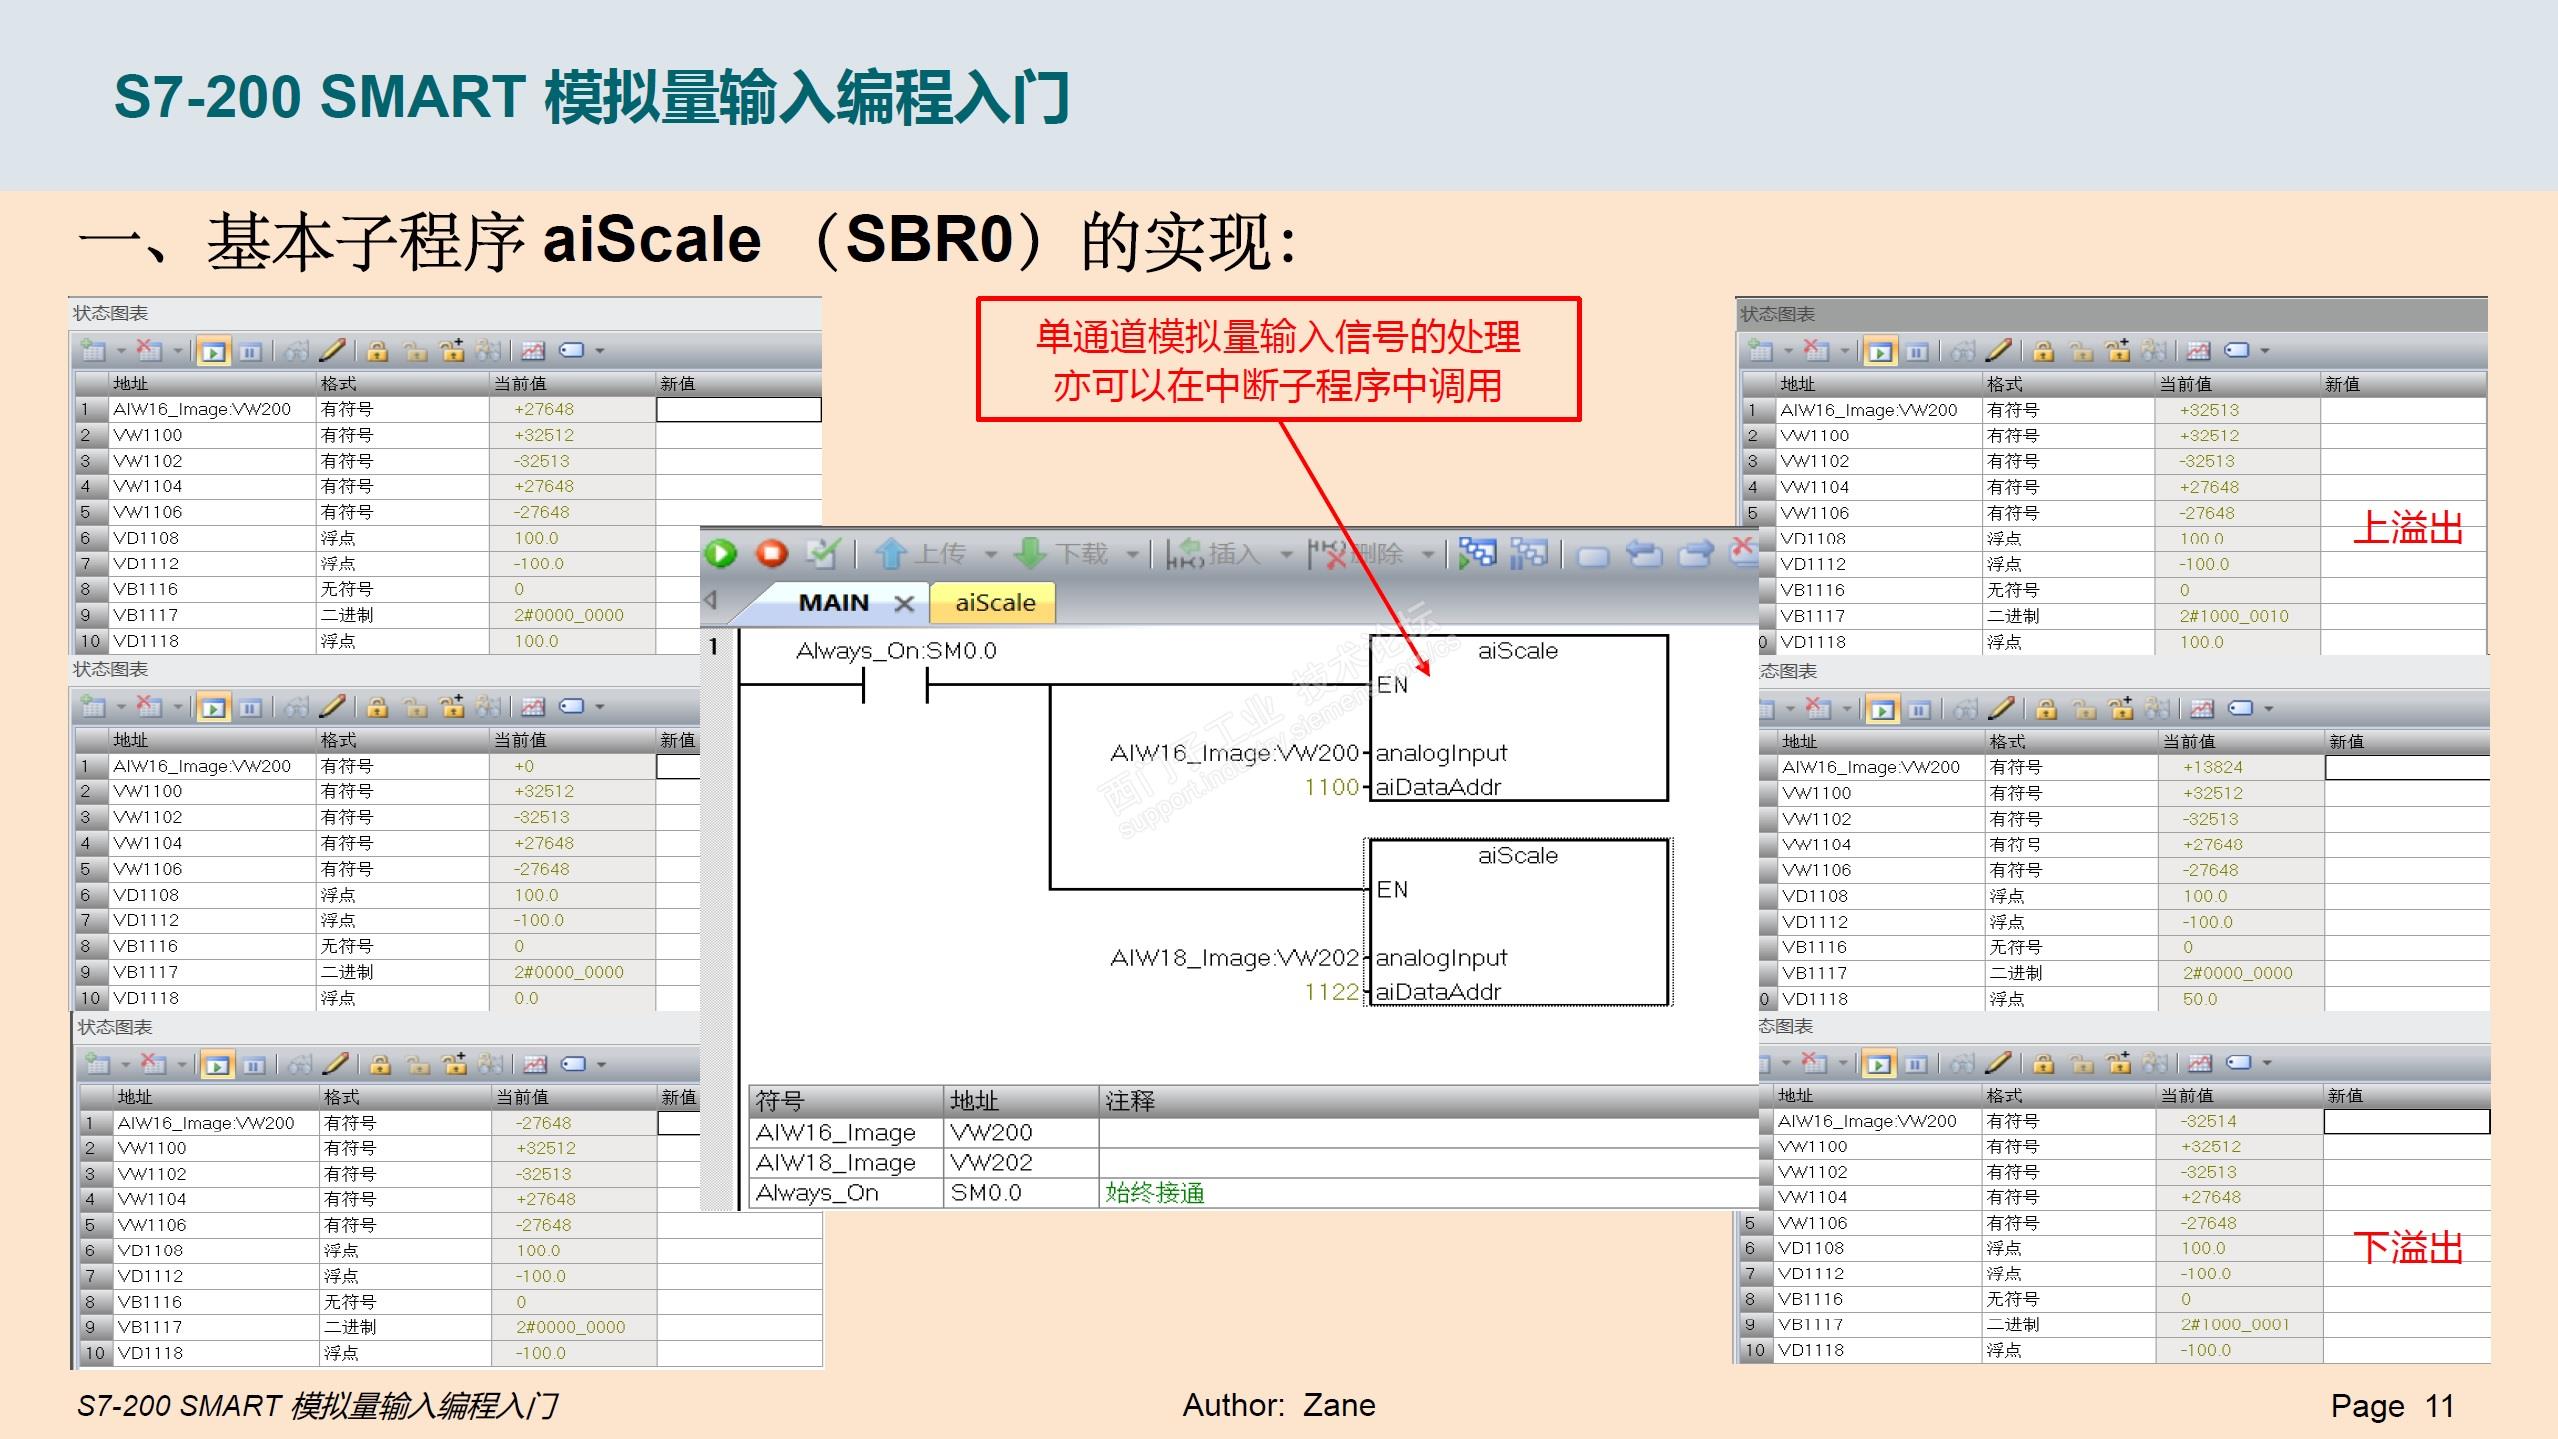Toggle pause chart button in top-right status chart

[x=1916, y=352]
